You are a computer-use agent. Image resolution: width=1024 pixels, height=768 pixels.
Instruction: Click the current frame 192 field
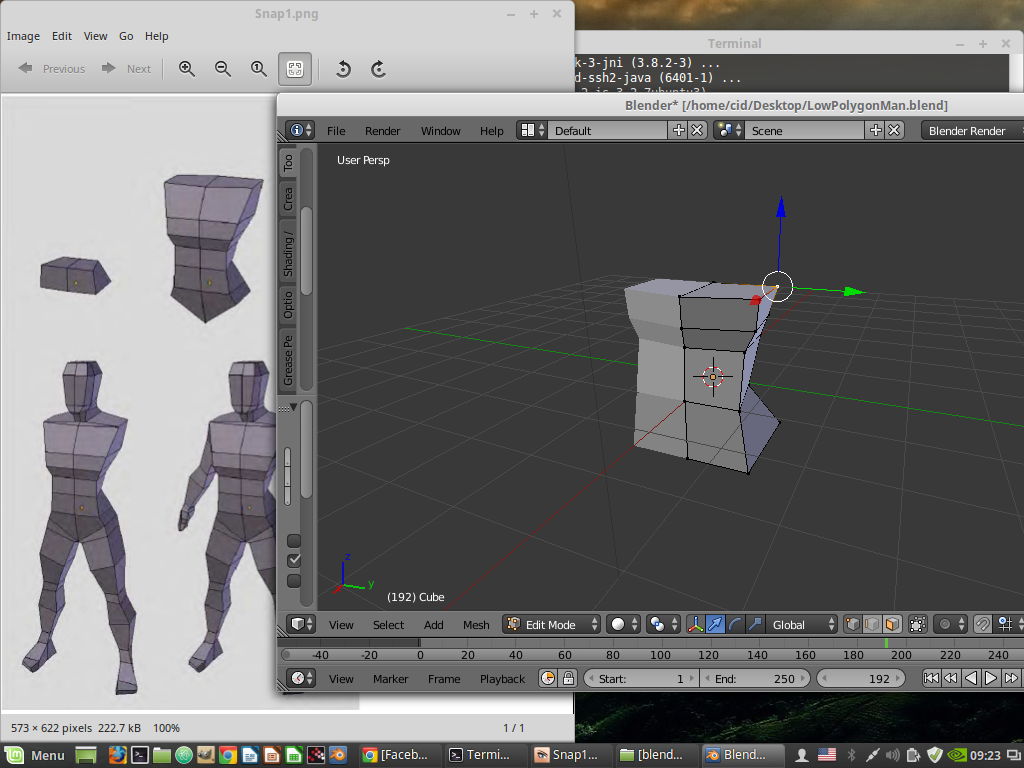tap(861, 679)
